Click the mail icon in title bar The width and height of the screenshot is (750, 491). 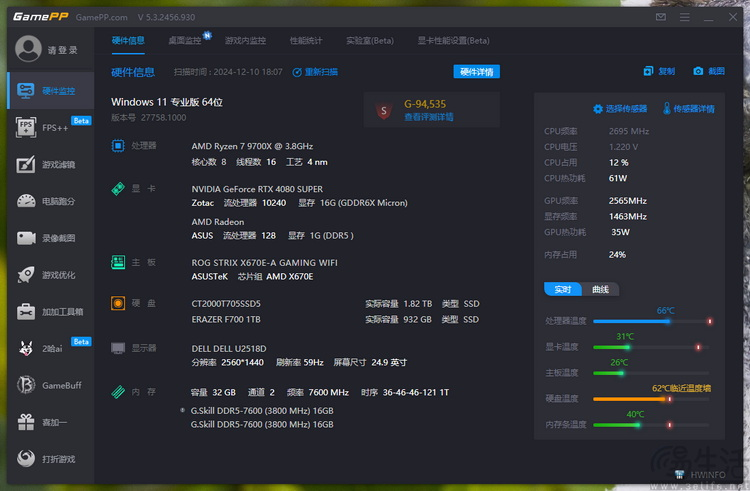point(661,17)
